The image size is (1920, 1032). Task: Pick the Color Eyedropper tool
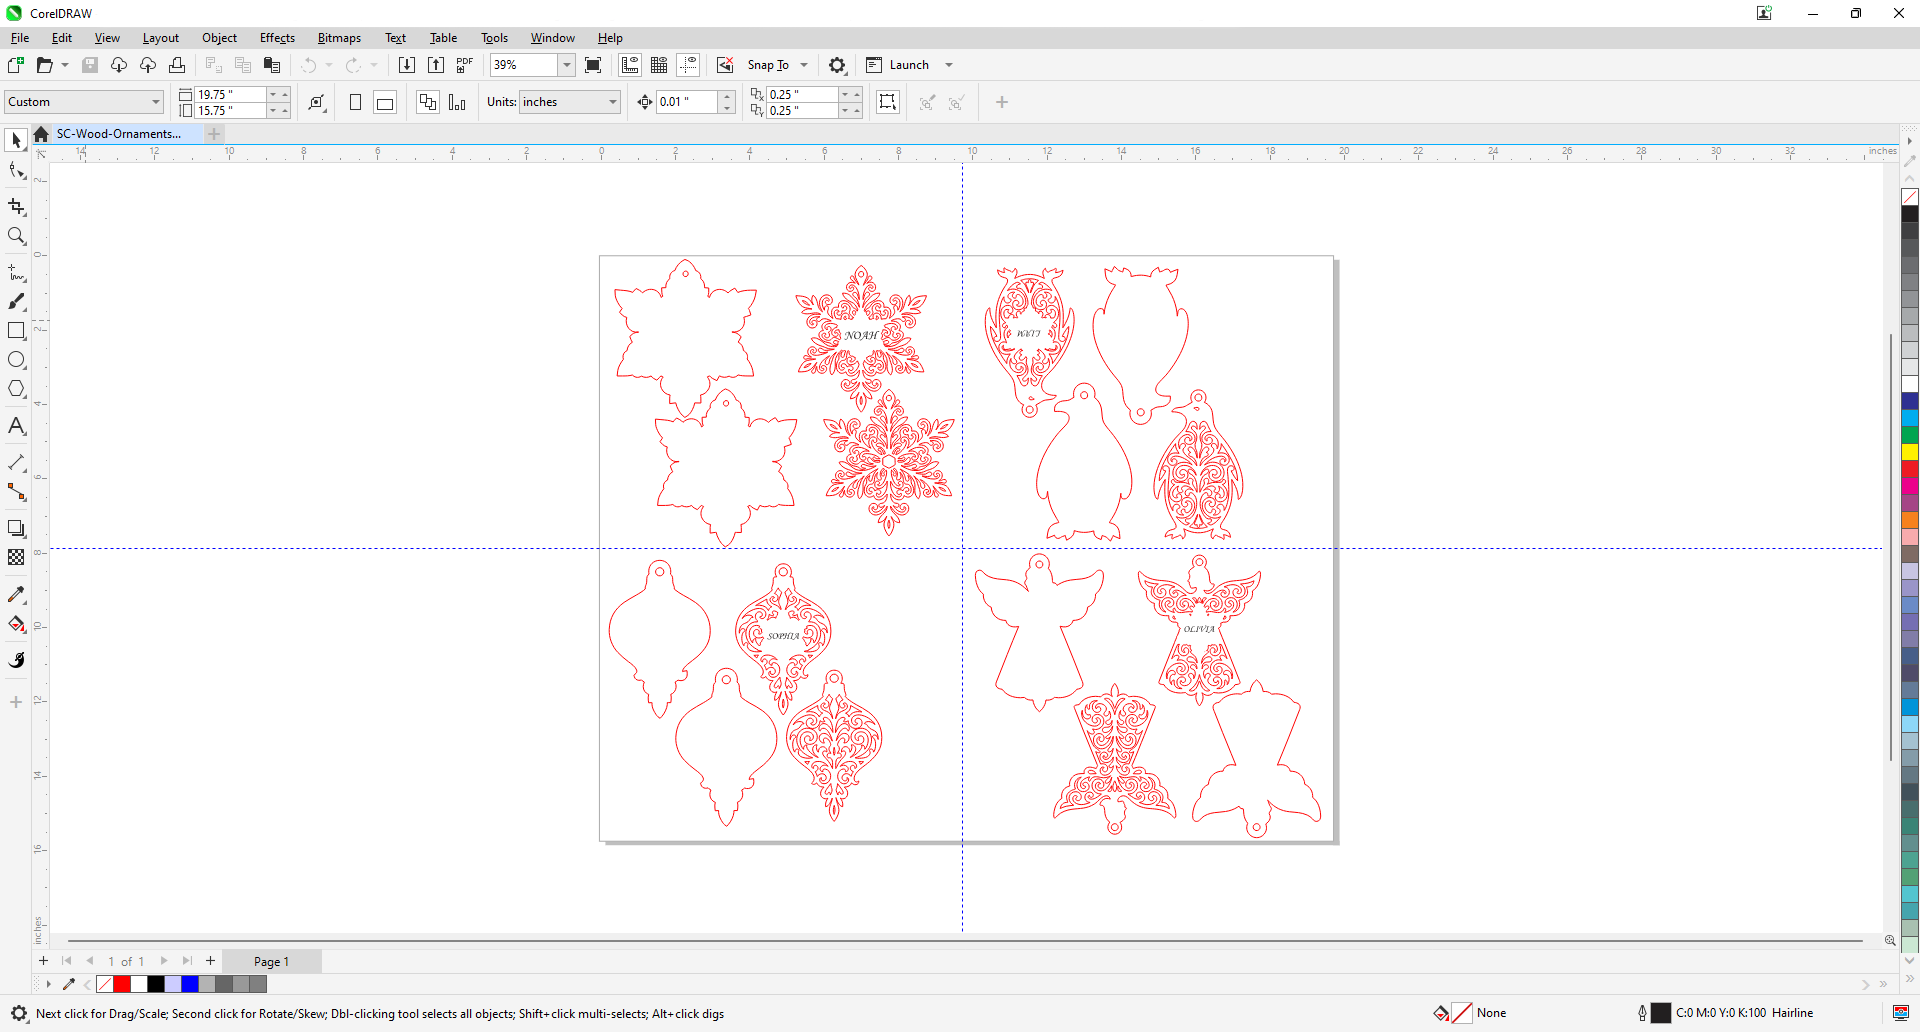point(16,594)
